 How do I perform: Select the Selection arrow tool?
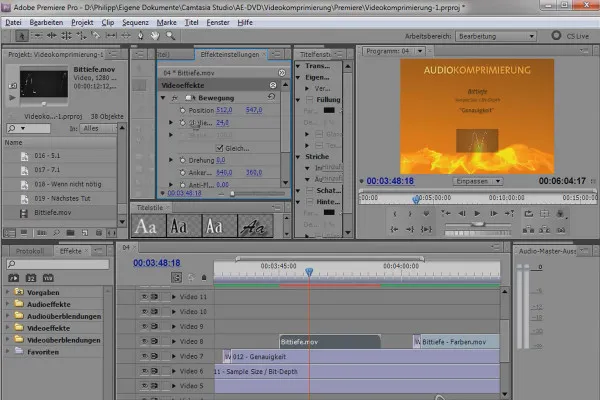coord(22,36)
